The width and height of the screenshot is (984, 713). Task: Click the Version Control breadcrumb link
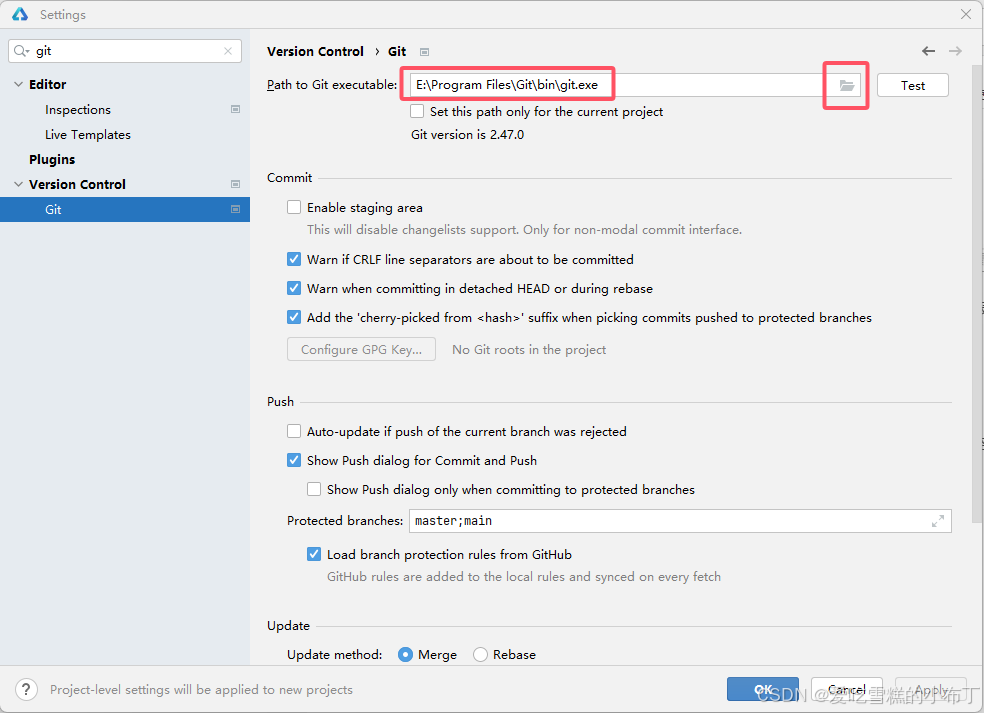pyautogui.click(x=315, y=51)
